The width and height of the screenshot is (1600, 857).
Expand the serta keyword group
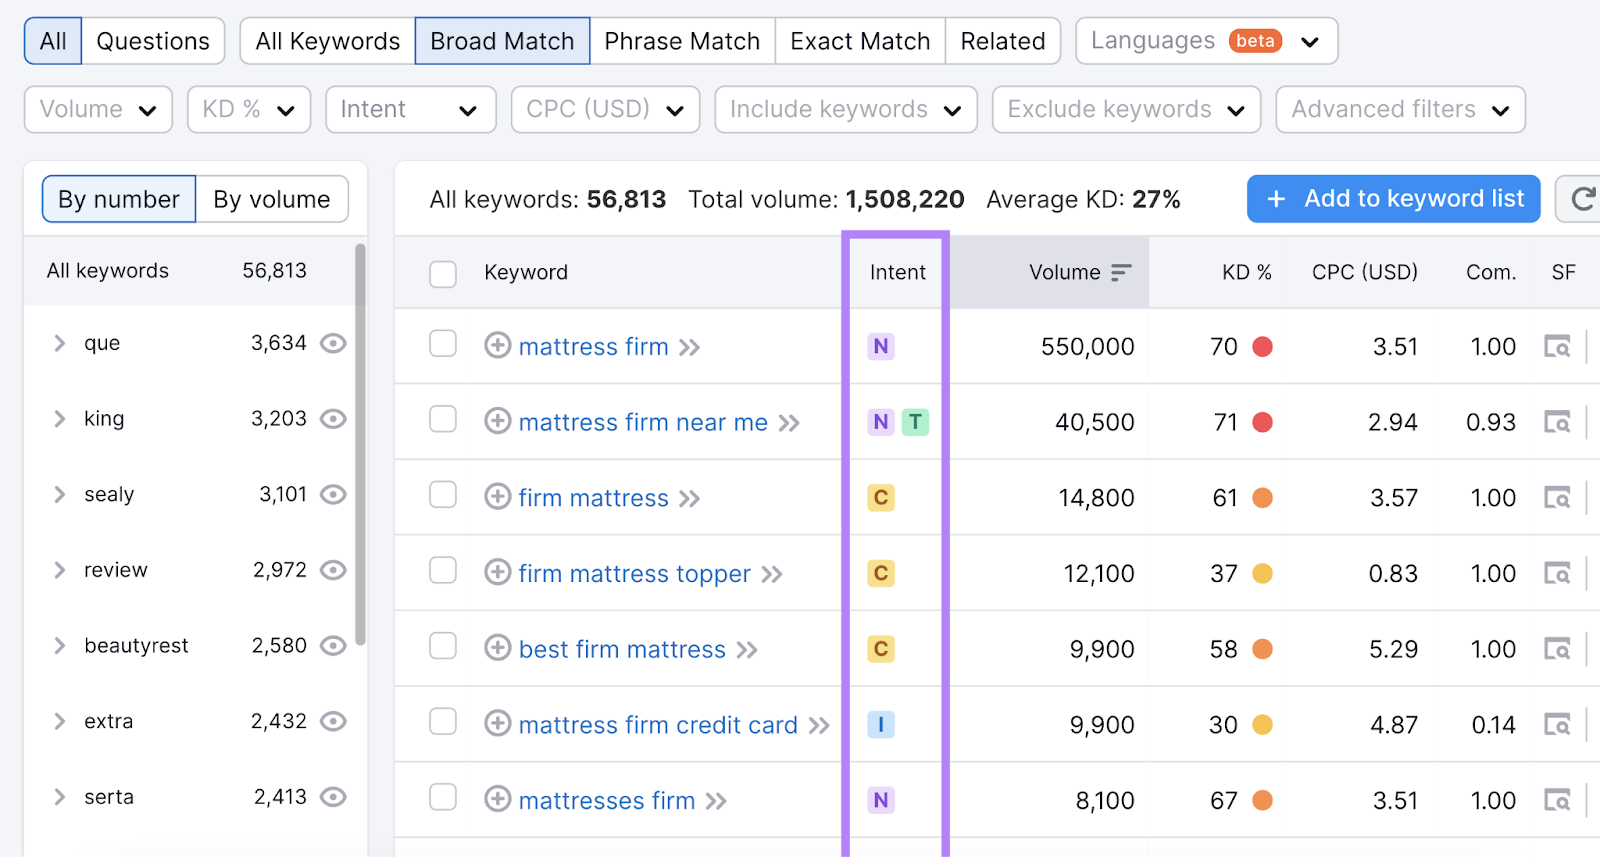[59, 797]
